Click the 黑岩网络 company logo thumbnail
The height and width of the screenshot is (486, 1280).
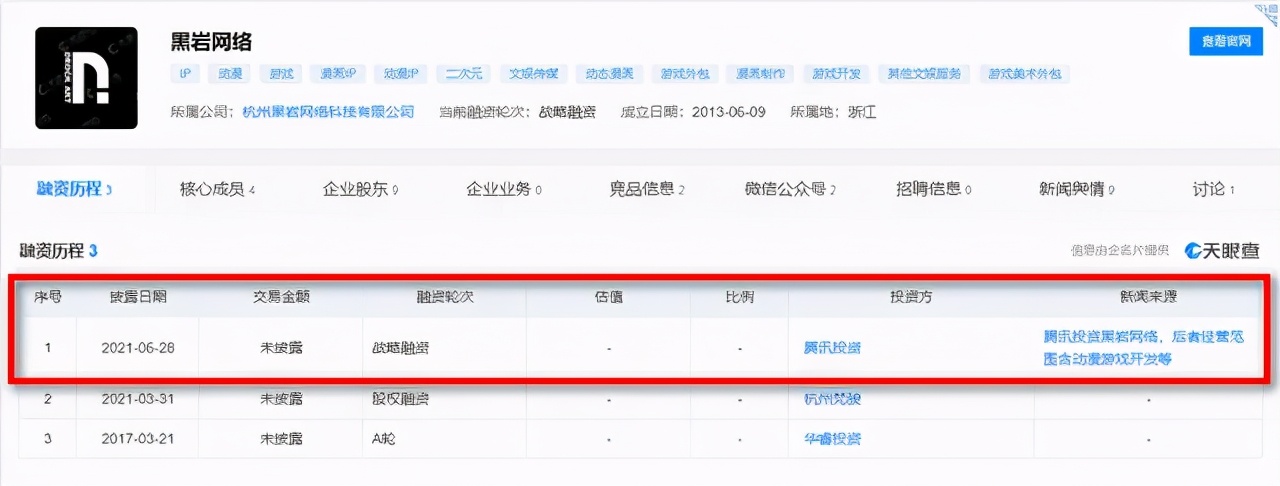pyautogui.click(x=86, y=77)
